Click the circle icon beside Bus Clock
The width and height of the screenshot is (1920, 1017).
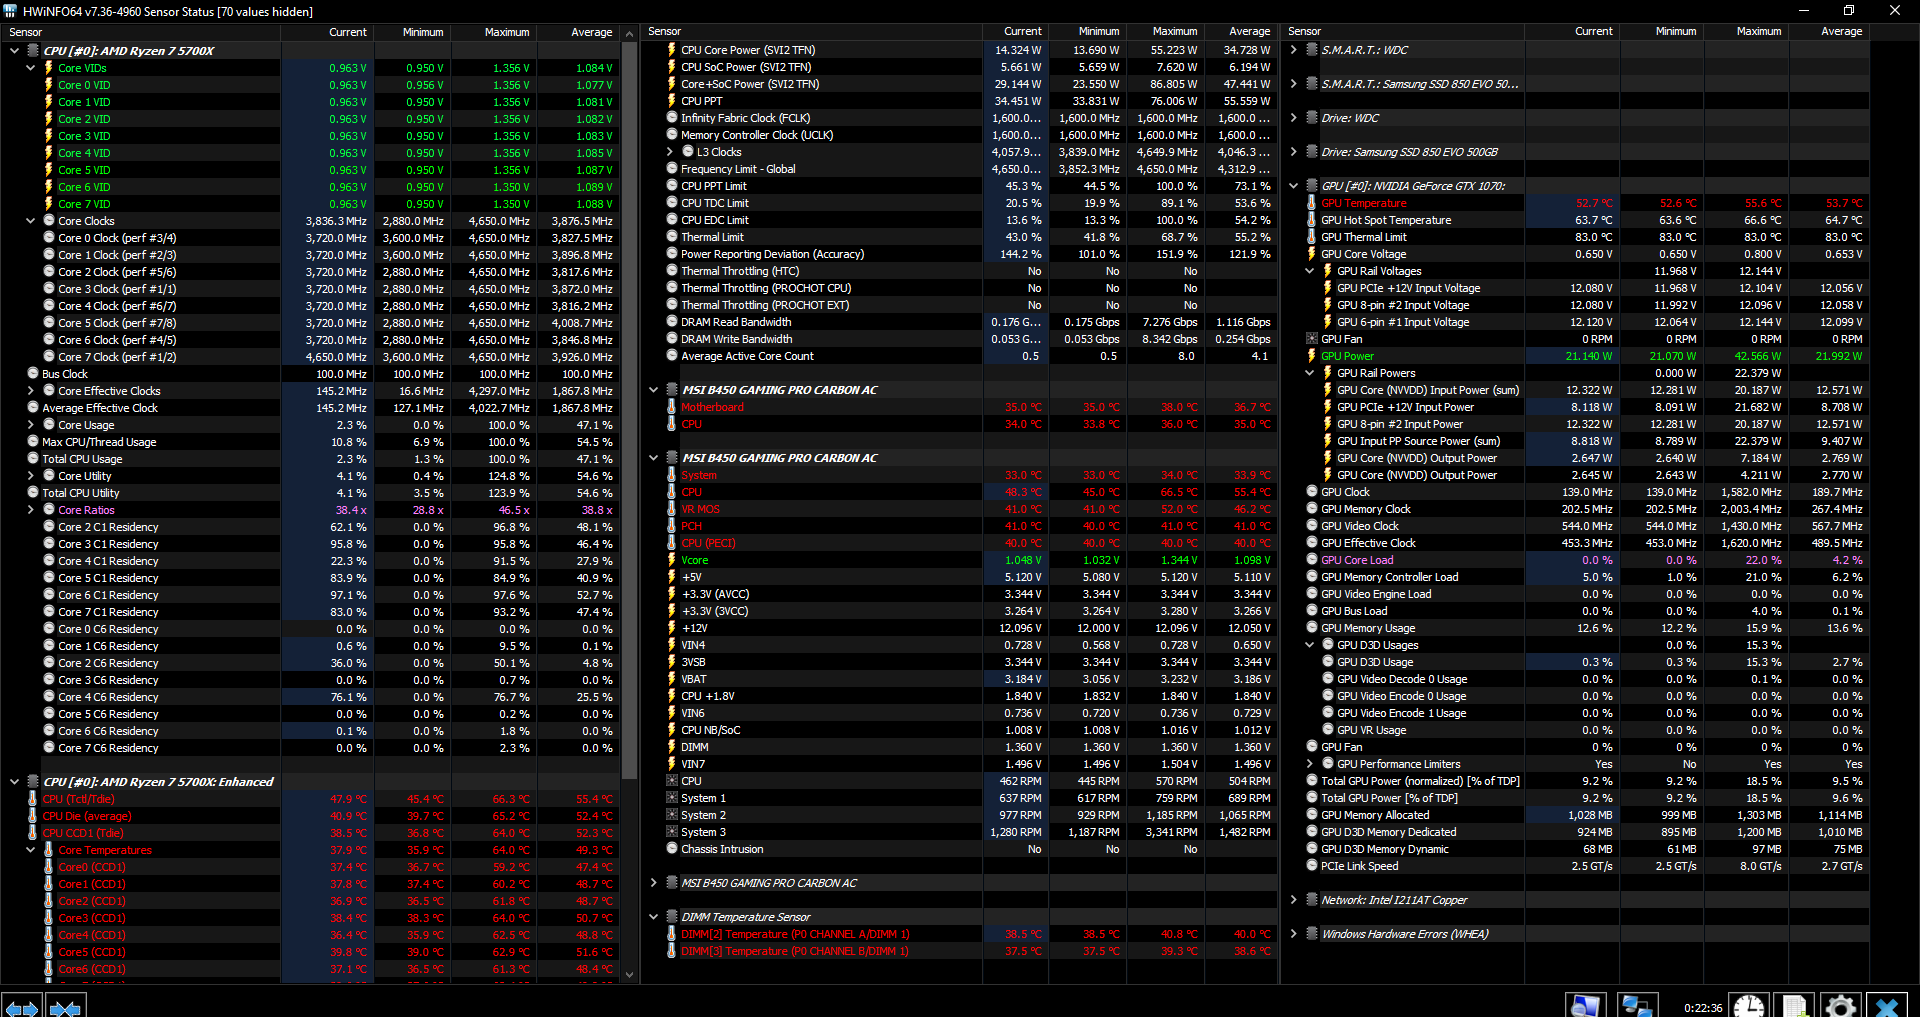point(33,374)
